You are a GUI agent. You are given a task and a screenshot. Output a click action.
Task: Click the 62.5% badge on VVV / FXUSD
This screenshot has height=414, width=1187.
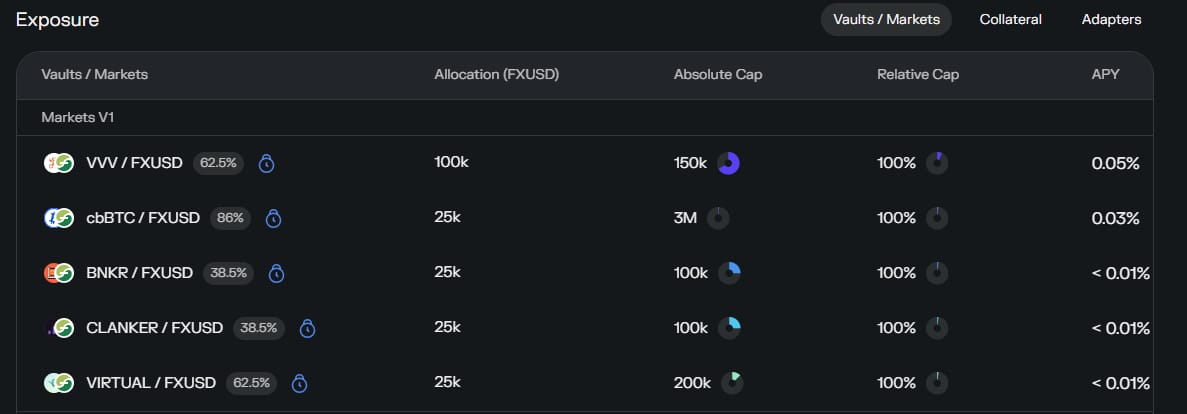(x=218, y=163)
